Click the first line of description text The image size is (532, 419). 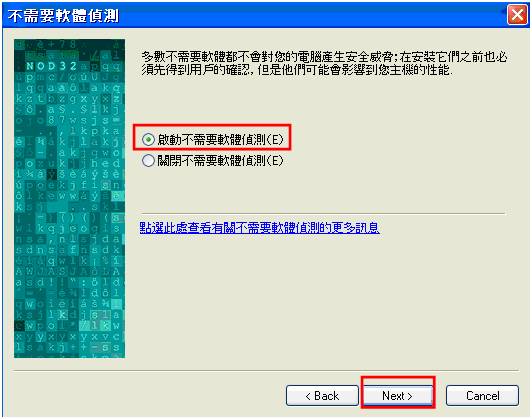pyautogui.click(x=324, y=57)
